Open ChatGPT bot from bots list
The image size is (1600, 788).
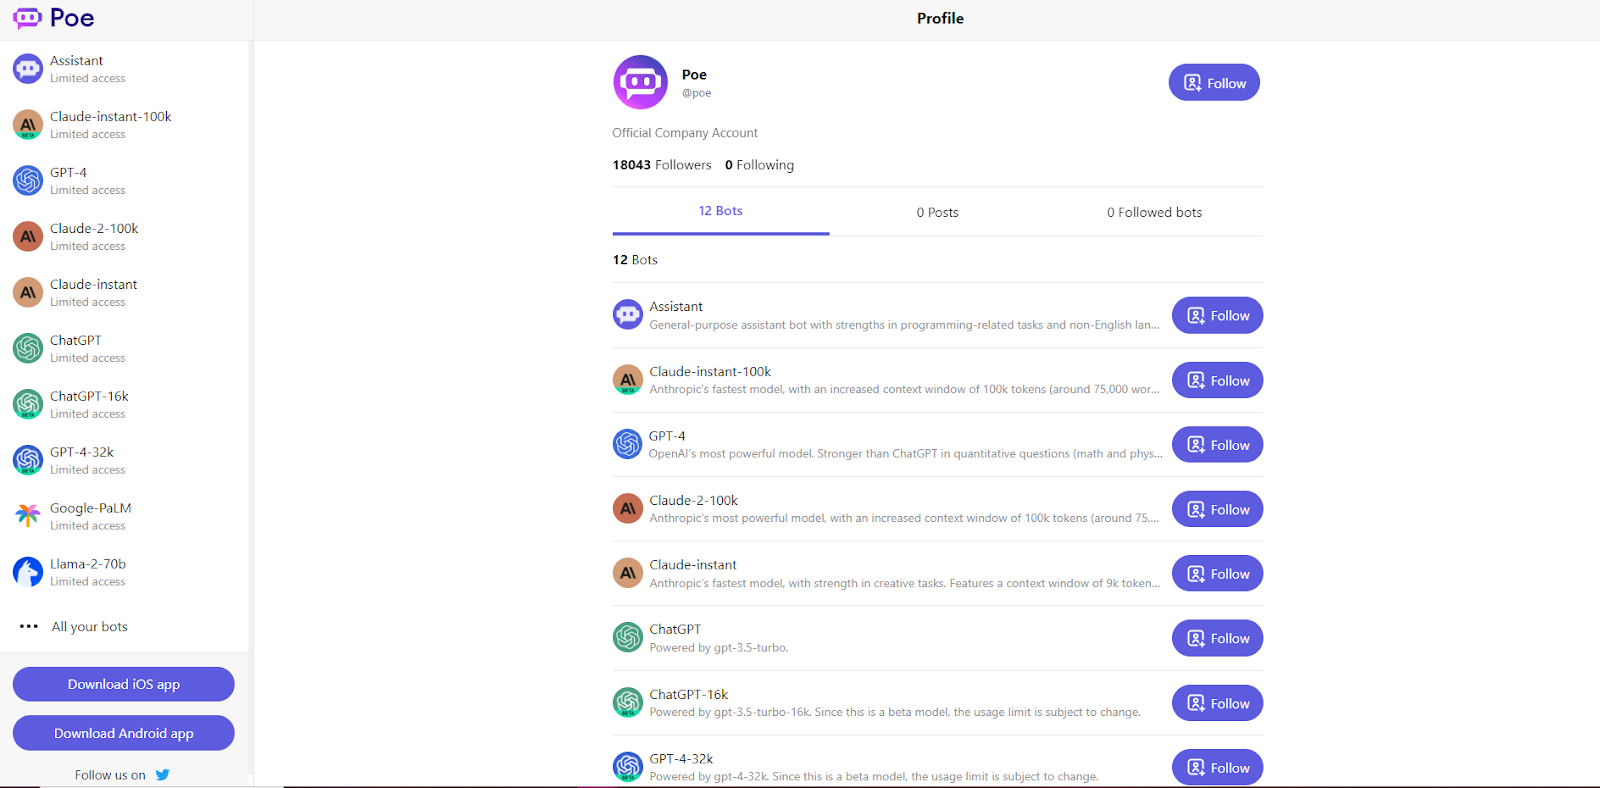point(675,630)
